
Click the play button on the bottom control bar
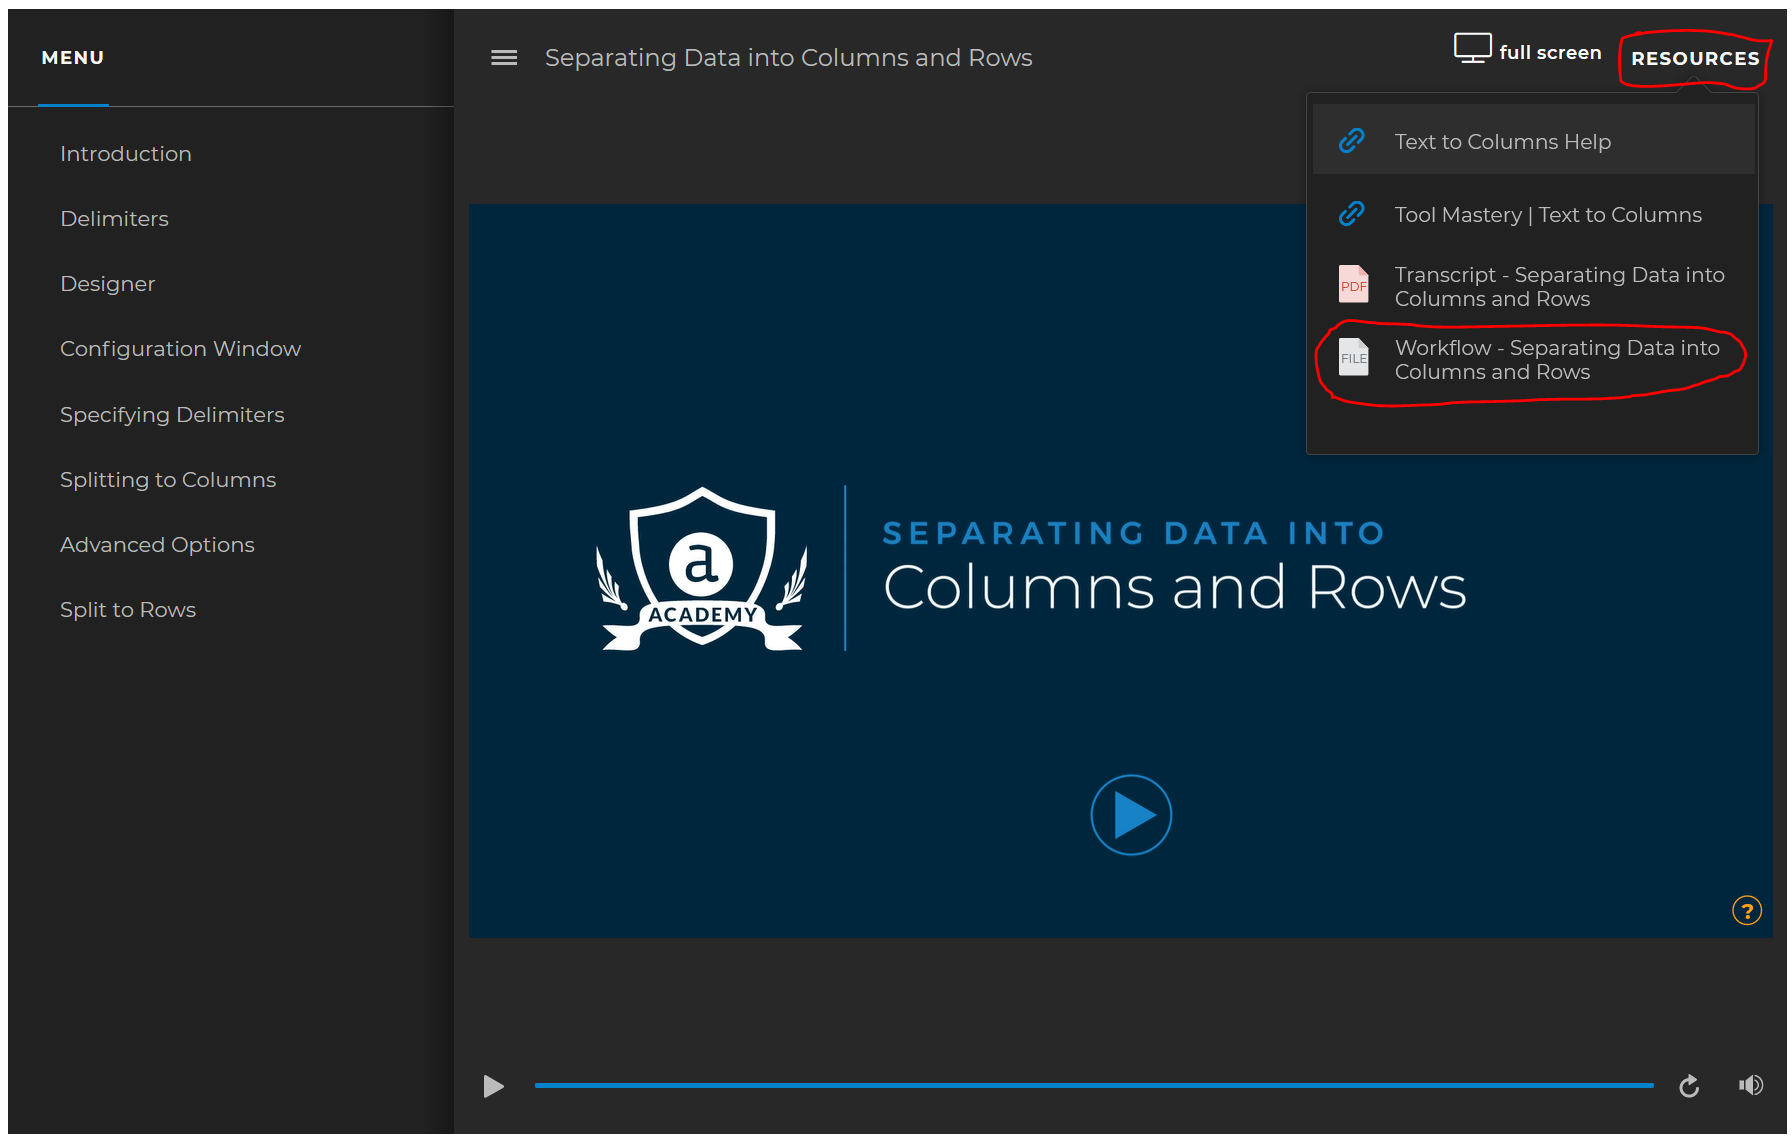(493, 1086)
